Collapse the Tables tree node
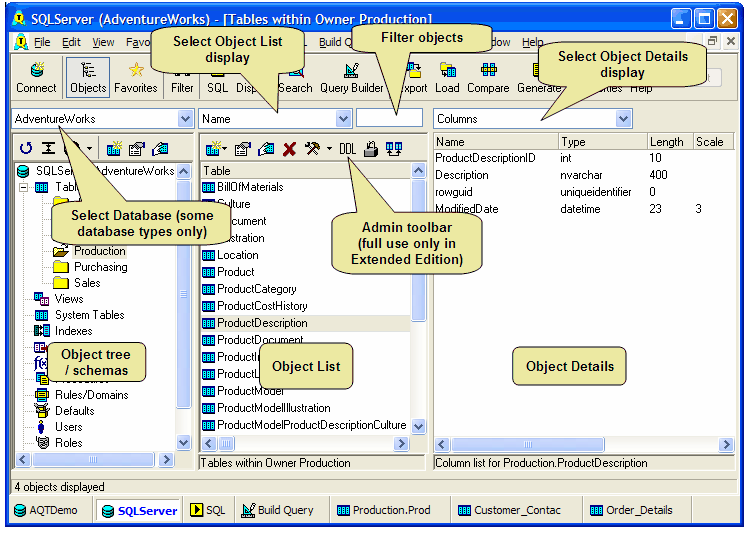Screen dimensions: 749x533 point(23,187)
